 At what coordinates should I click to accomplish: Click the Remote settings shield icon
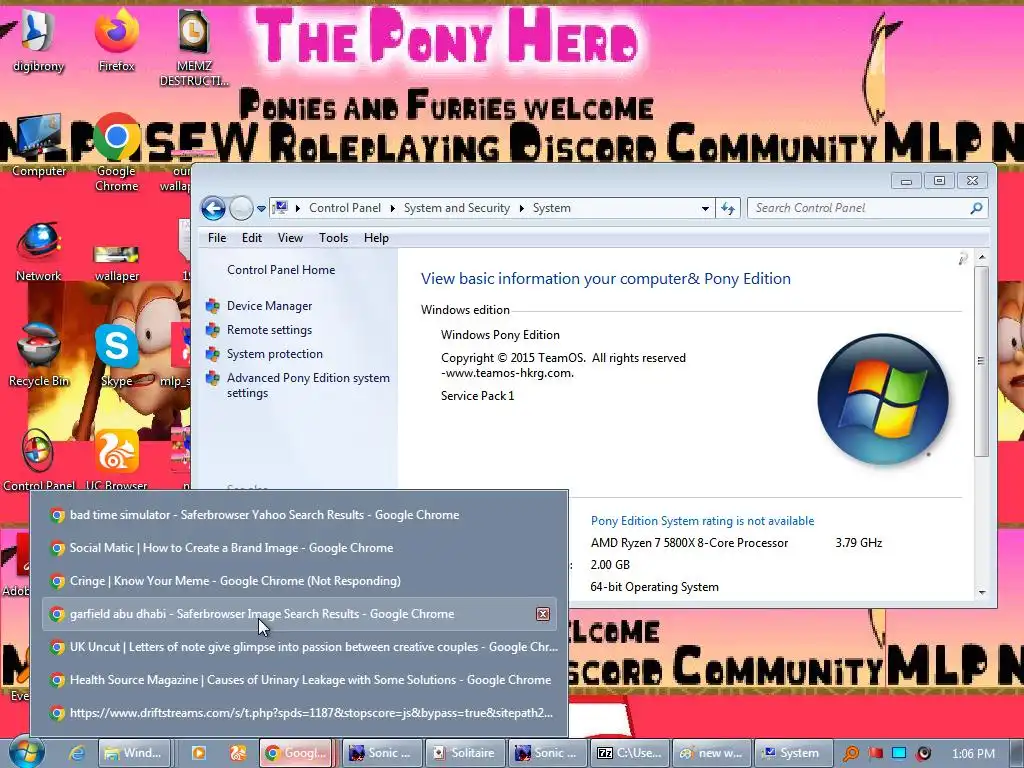tap(212, 330)
